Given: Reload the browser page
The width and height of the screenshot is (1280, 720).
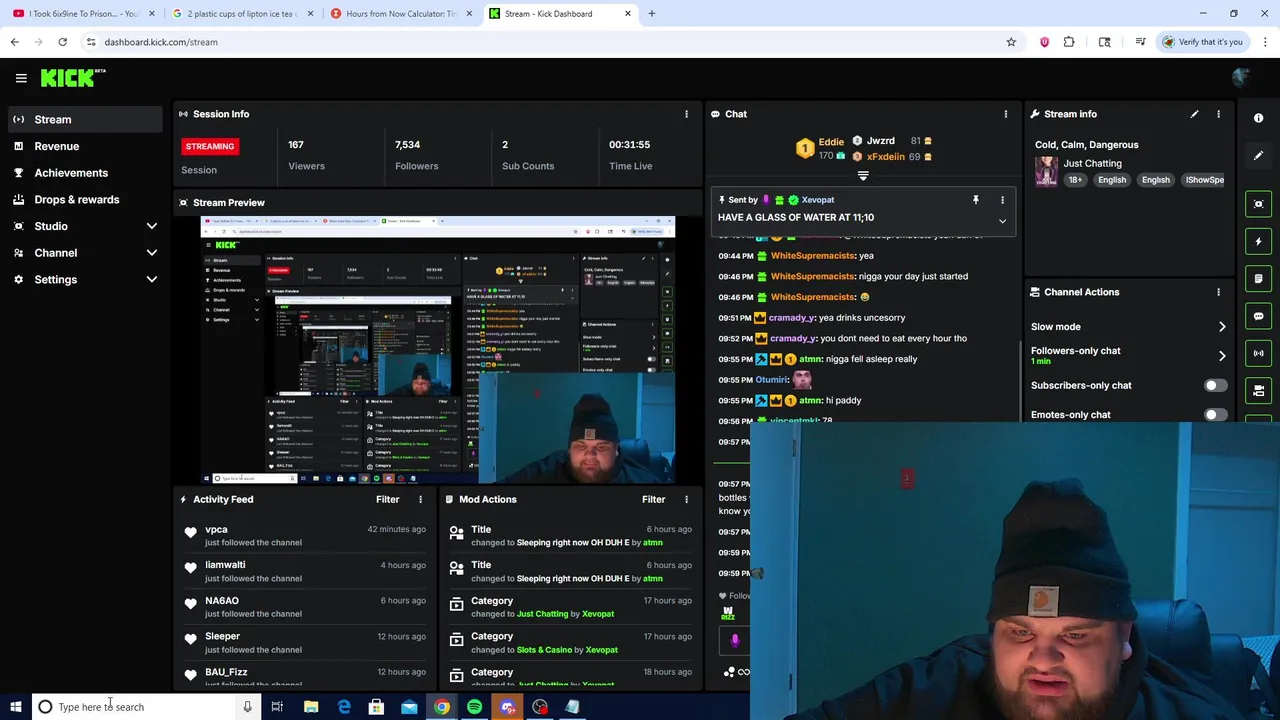Looking at the screenshot, I should pyautogui.click(x=62, y=42).
